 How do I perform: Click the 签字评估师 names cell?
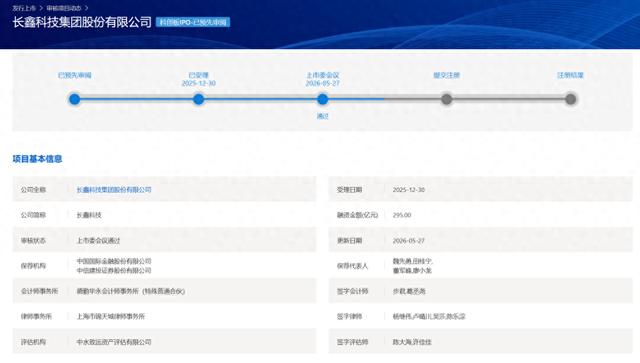coord(412,342)
